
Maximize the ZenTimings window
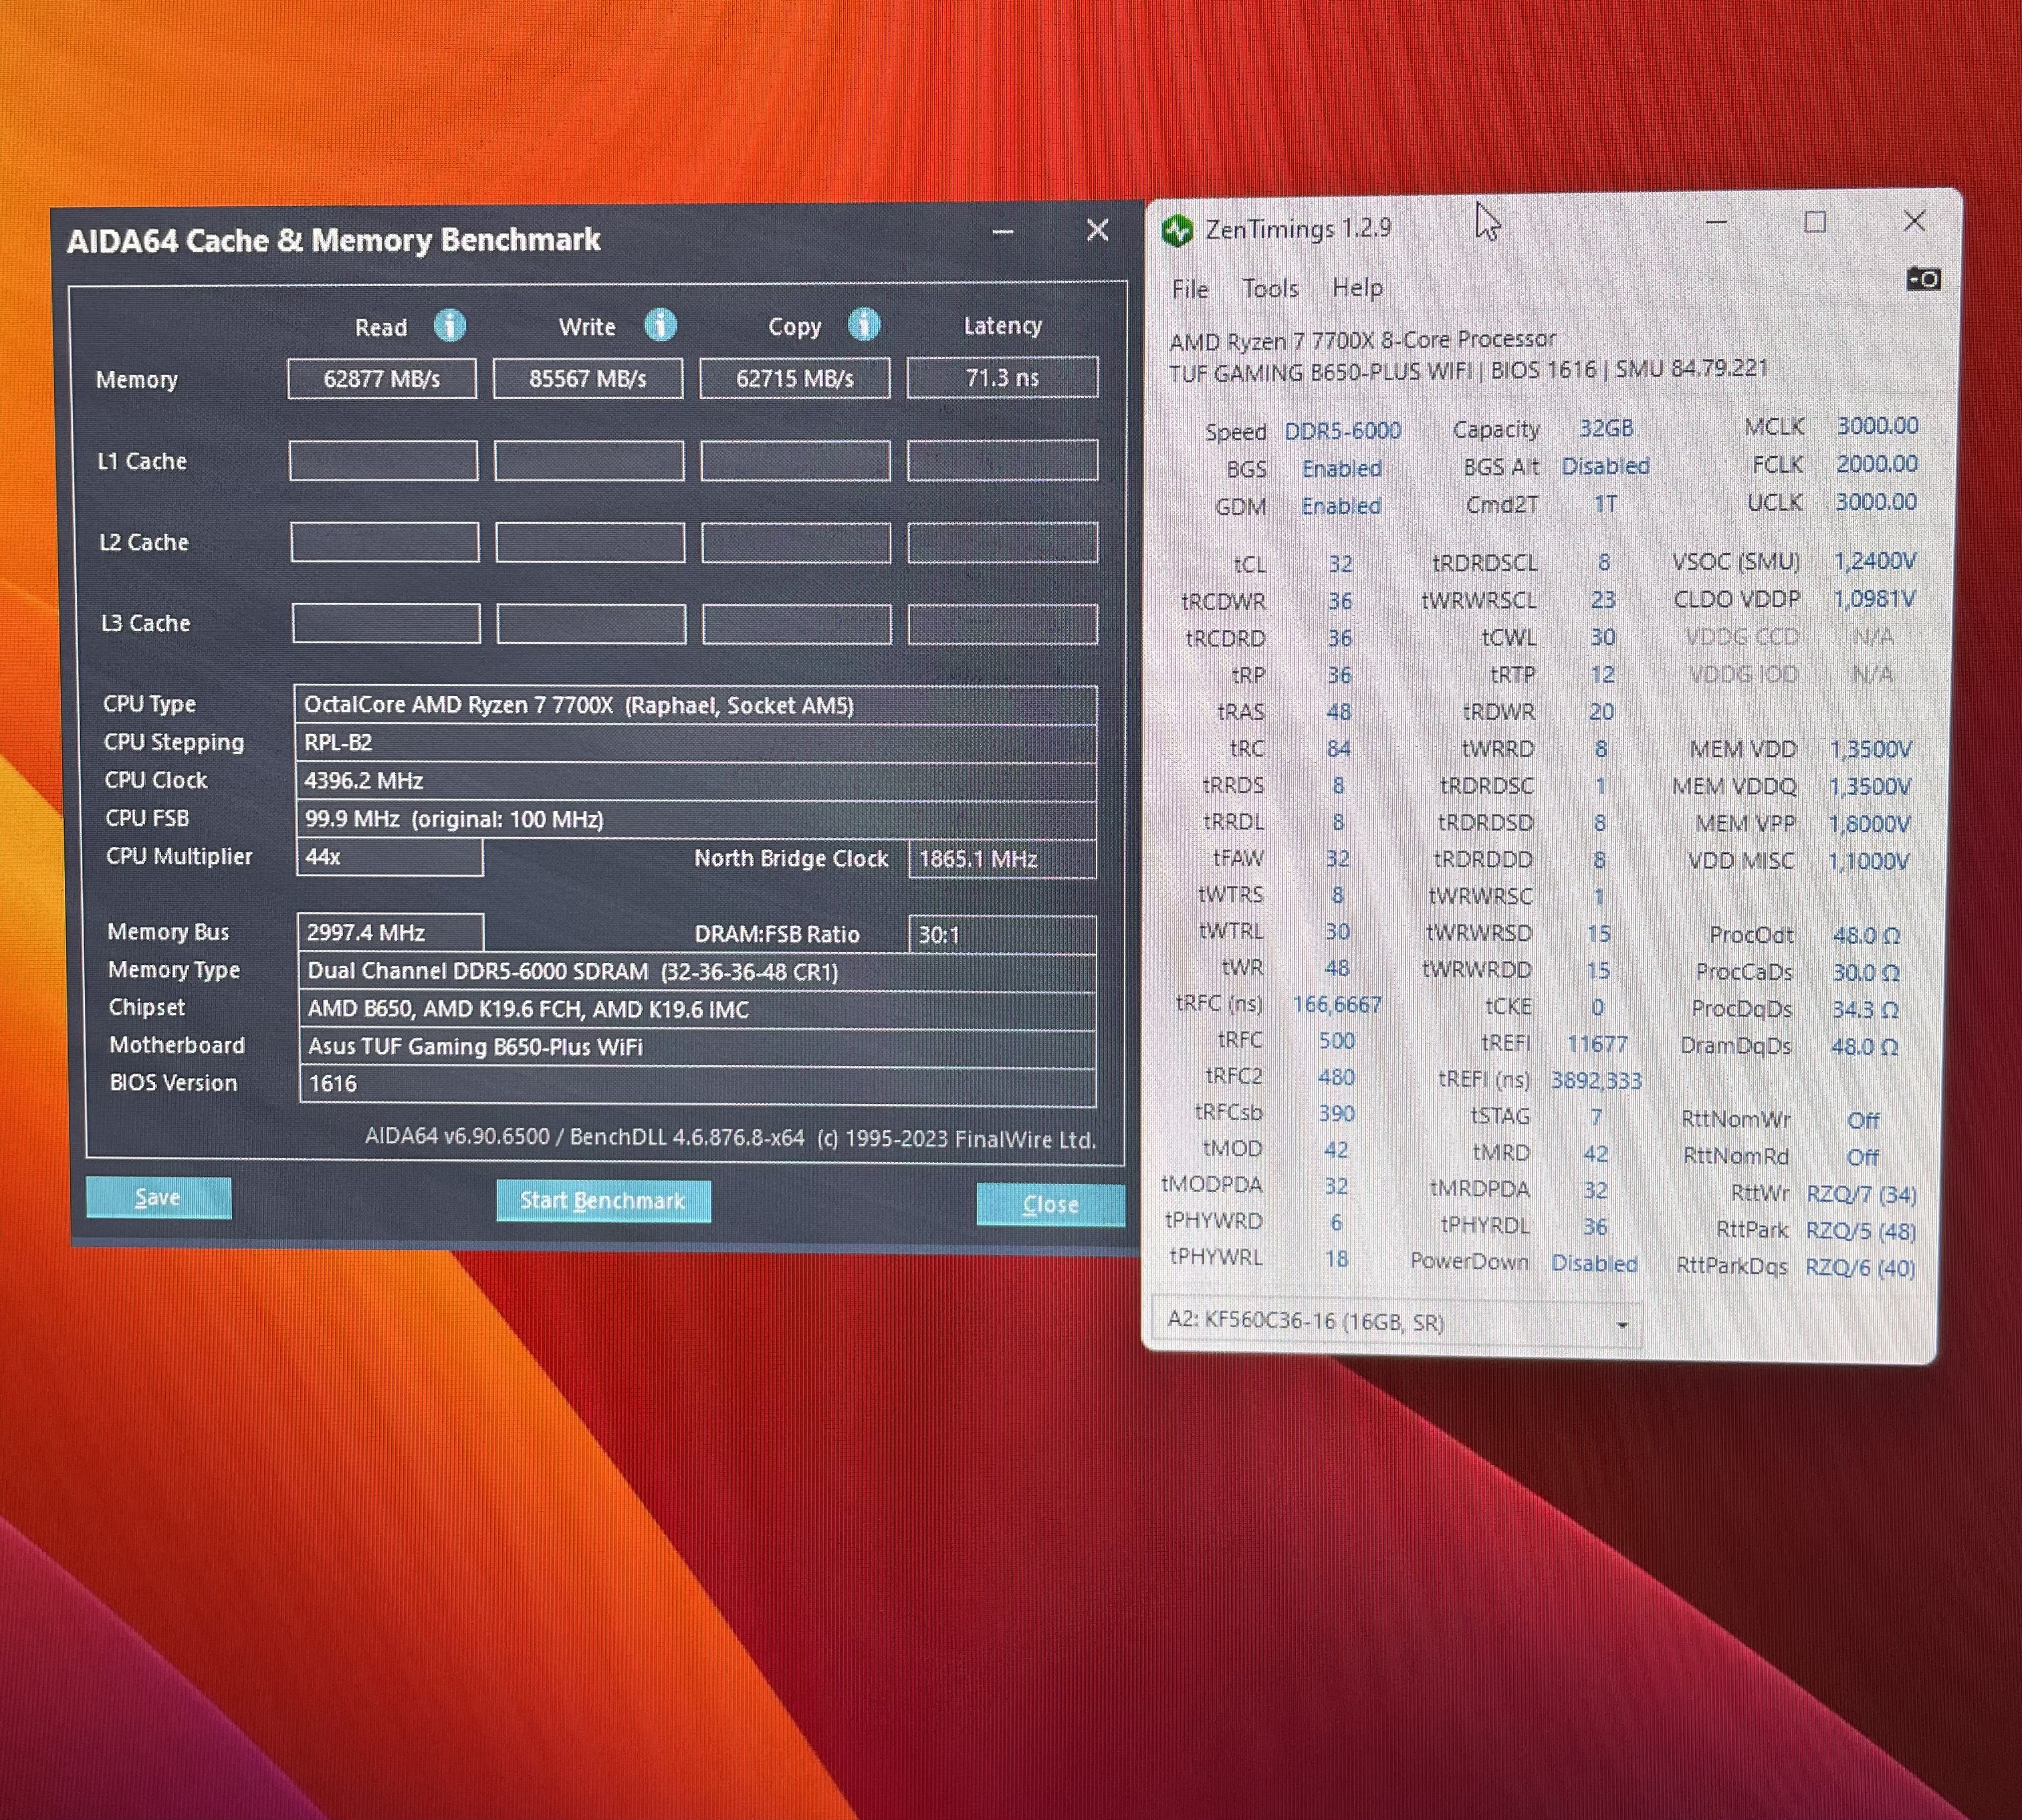point(1815,222)
